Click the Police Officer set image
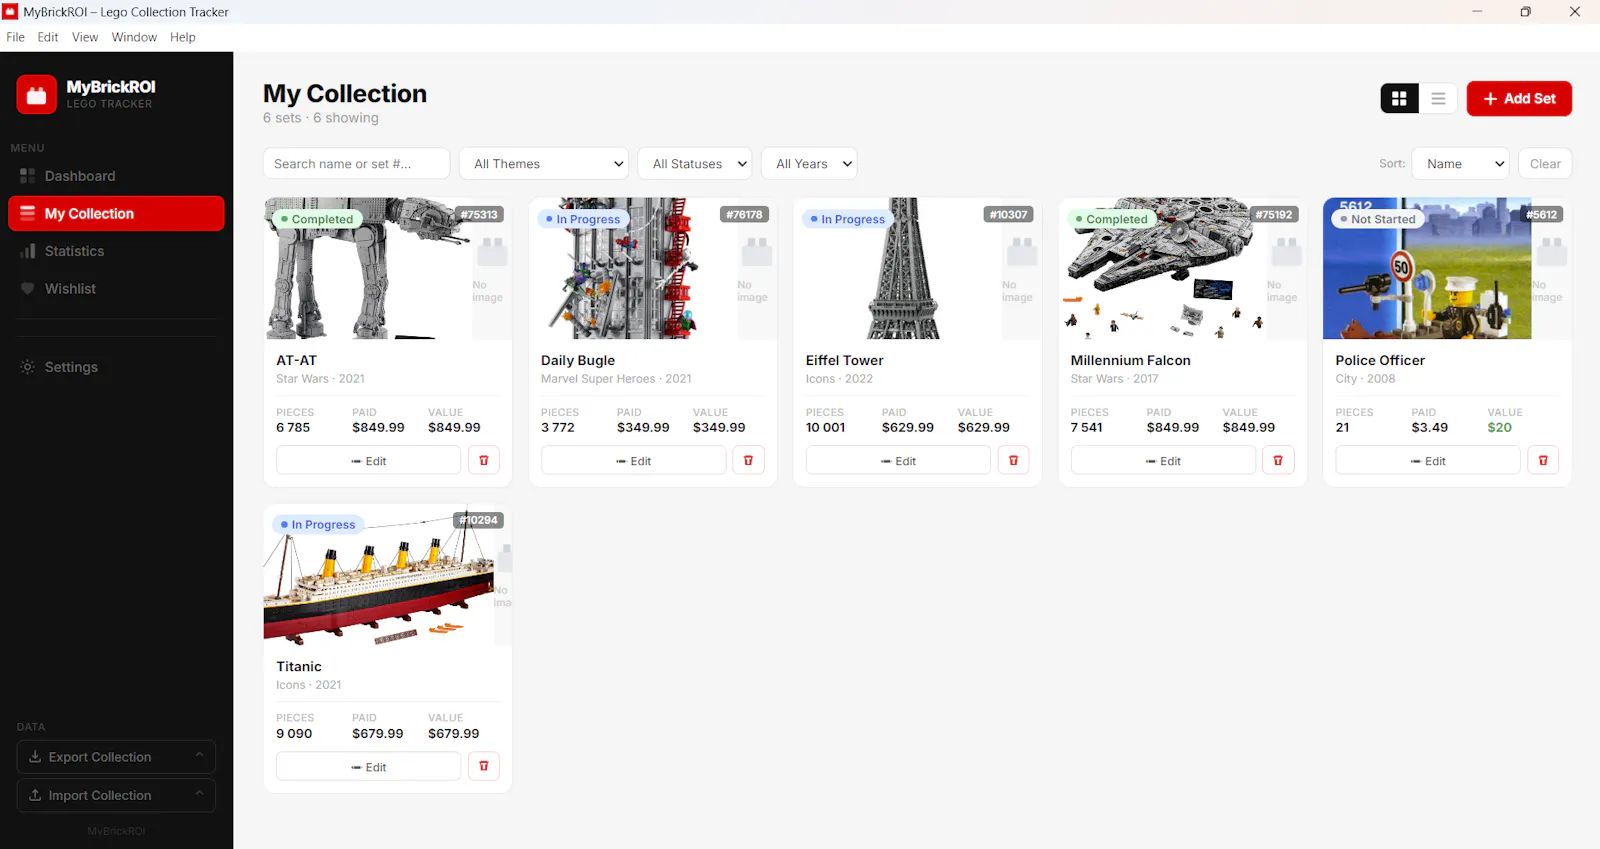Image resolution: width=1600 pixels, height=849 pixels. pyautogui.click(x=1427, y=268)
